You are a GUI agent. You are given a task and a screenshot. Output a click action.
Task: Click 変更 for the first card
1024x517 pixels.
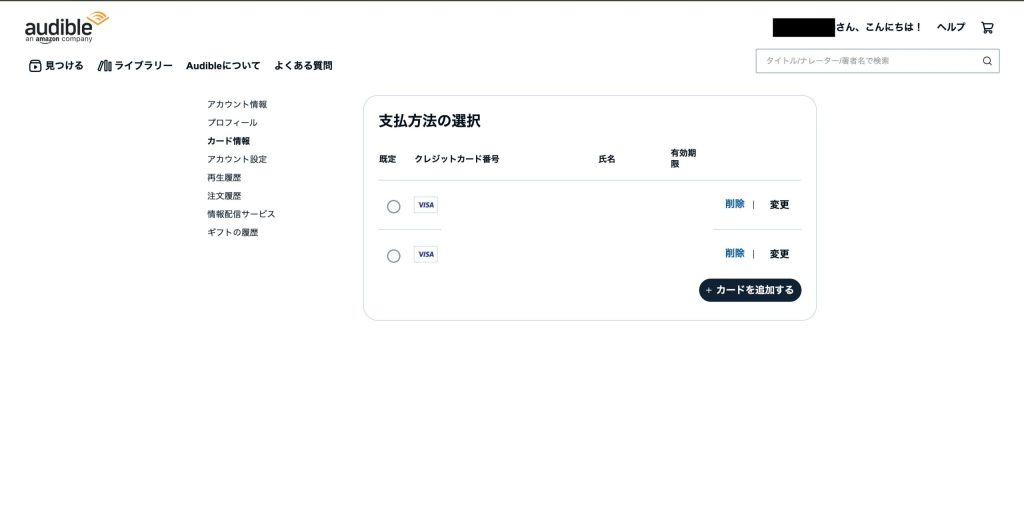[779, 205]
